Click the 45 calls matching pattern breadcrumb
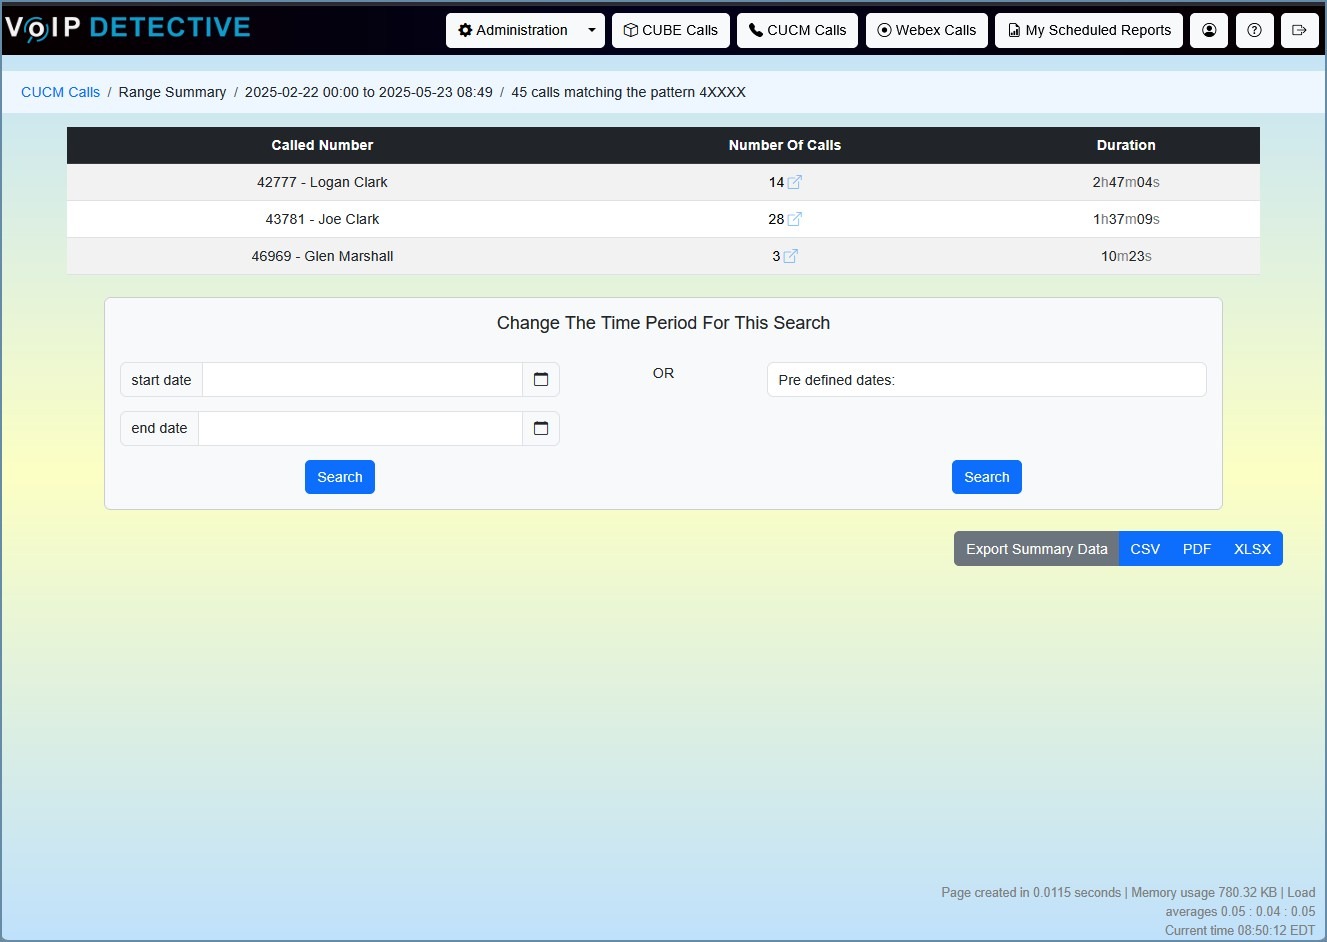Screen dimensions: 1327x942 tap(628, 92)
